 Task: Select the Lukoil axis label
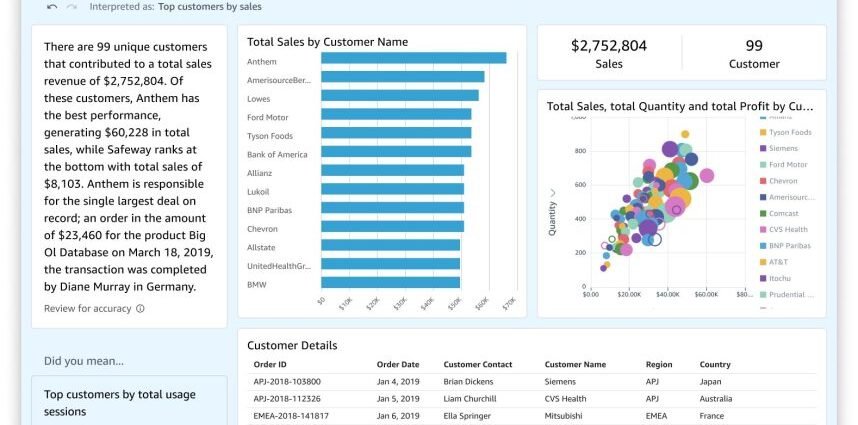coord(258,191)
